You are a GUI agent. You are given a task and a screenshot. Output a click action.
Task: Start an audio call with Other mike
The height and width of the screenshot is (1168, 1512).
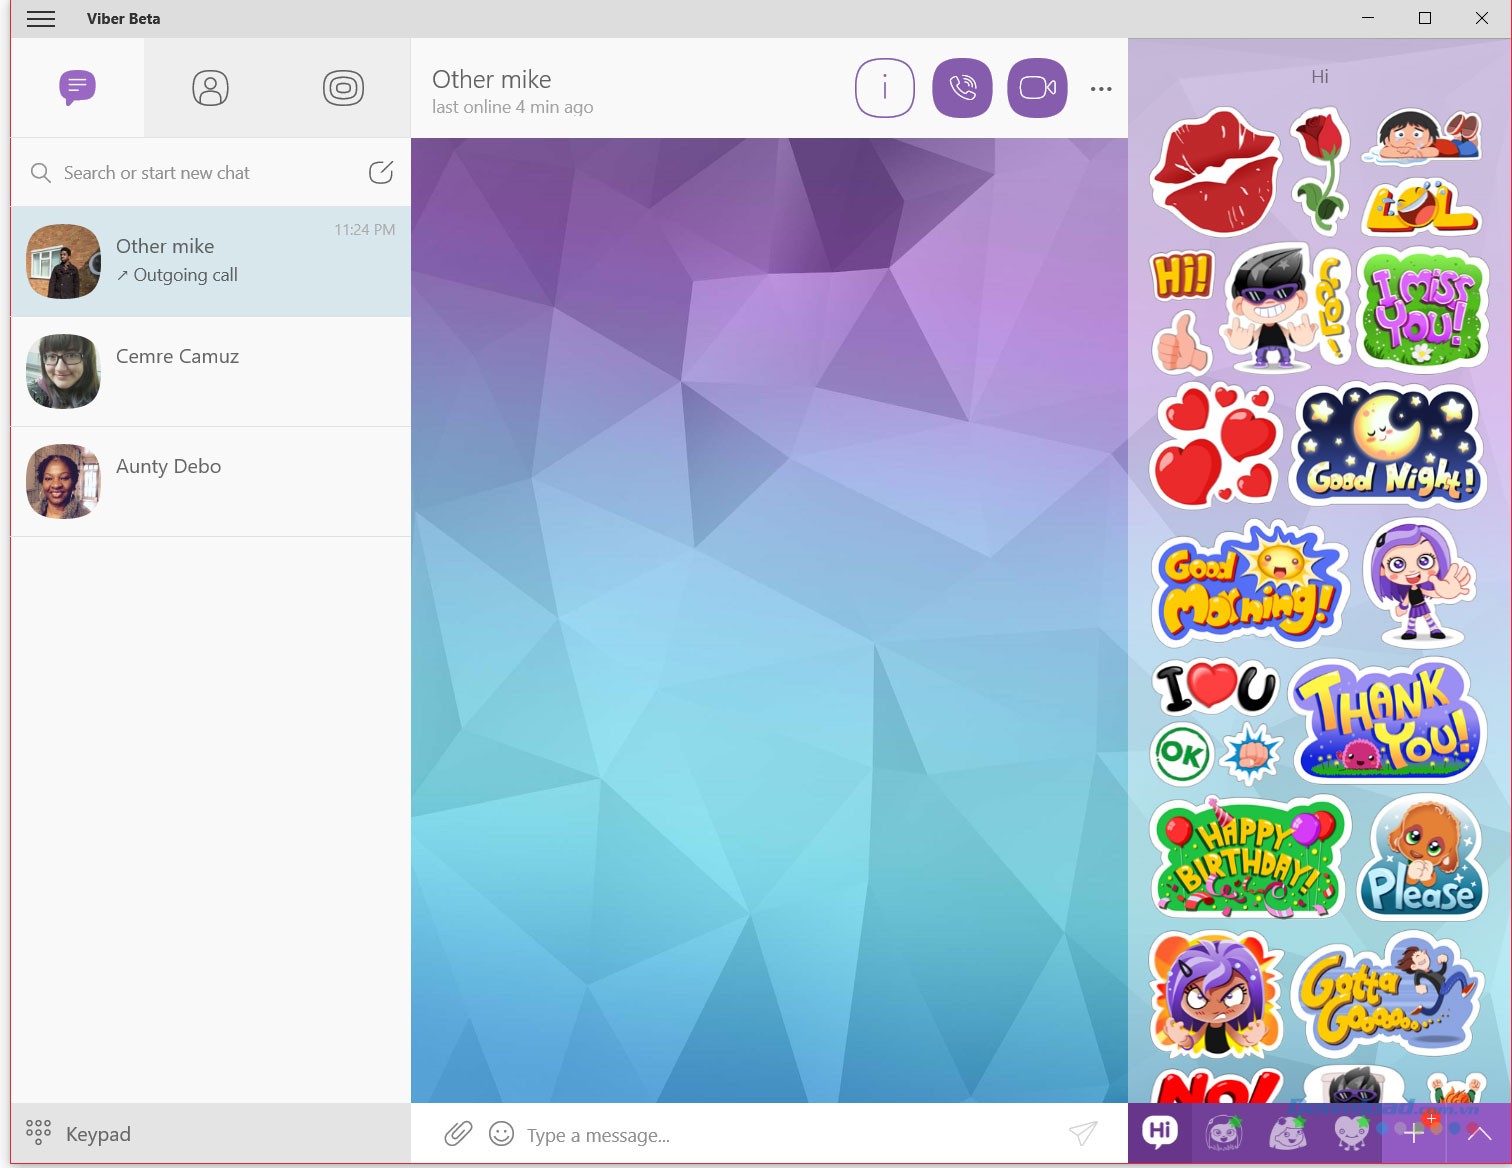coord(961,88)
